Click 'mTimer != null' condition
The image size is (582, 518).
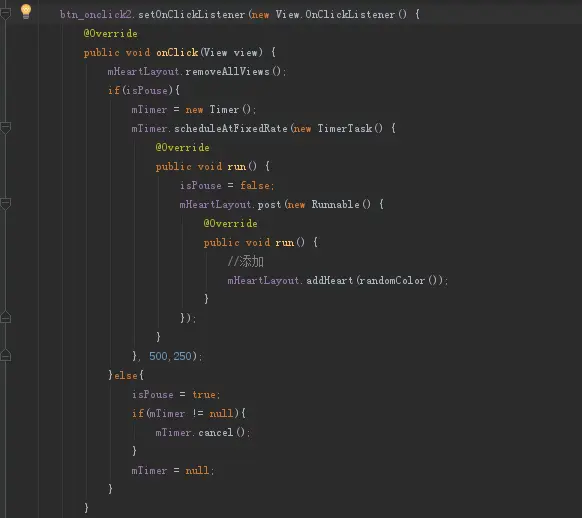(191, 413)
